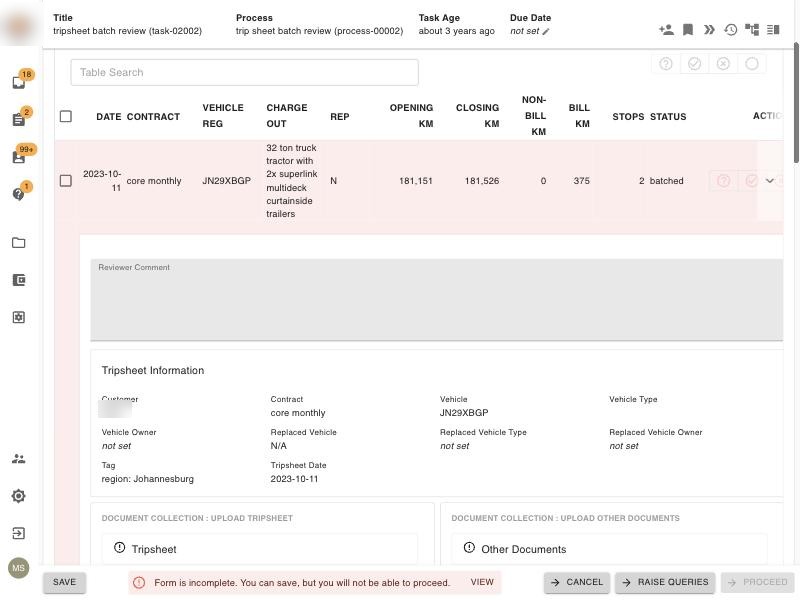This screenshot has height=600, width=800.
Task: Sort table by DATE column
Action: (109, 117)
